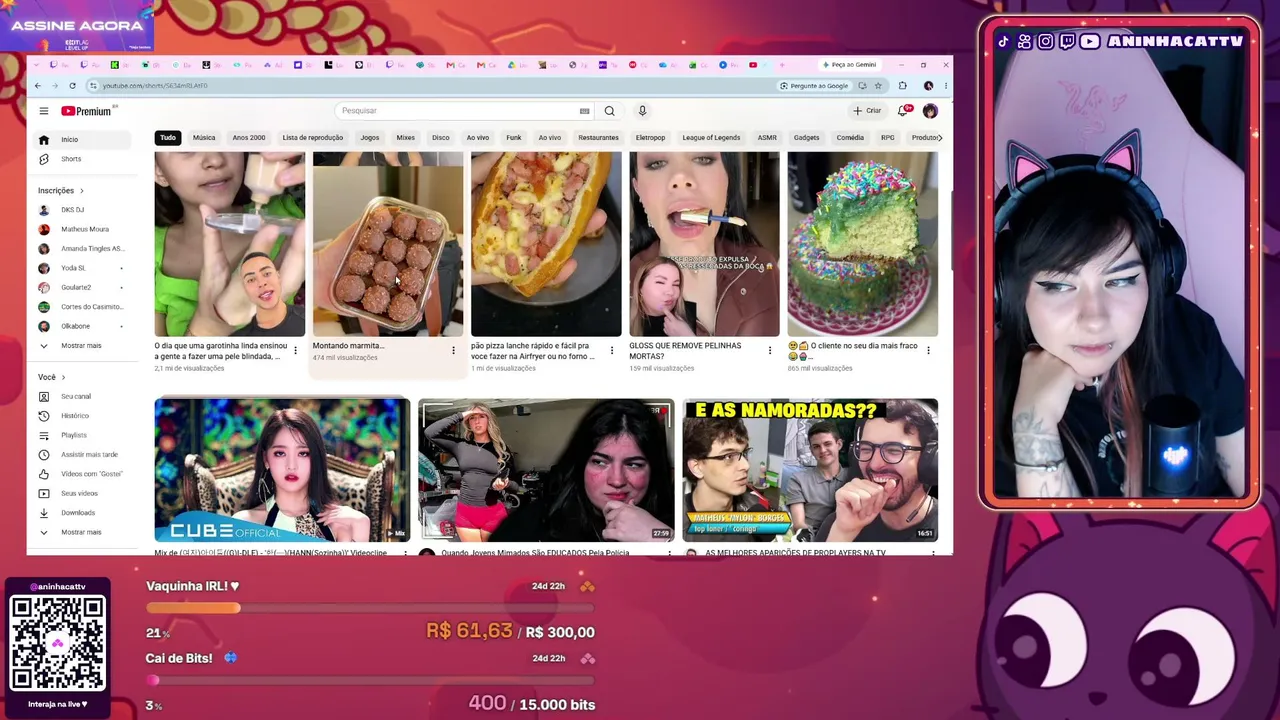Open the 'E AS NAMORADAS??' video thumbnail

810,470
